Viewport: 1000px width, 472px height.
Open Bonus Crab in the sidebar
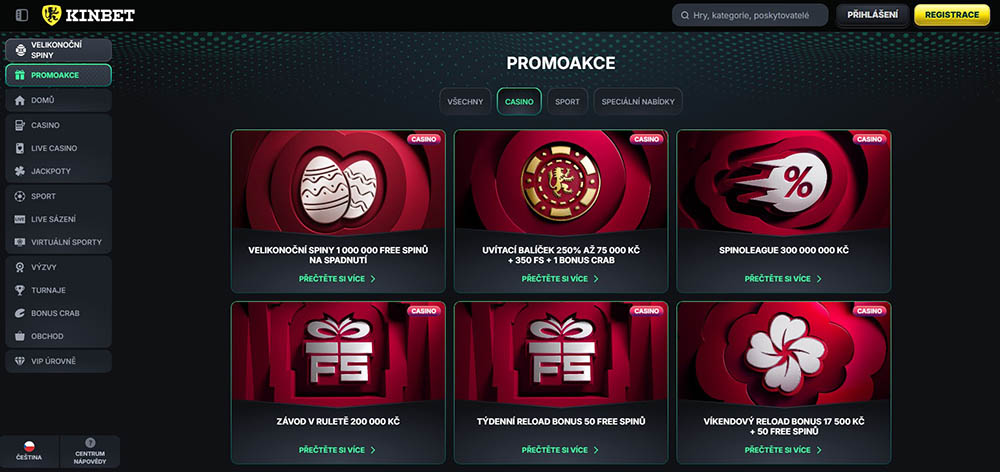pos(58,313)
